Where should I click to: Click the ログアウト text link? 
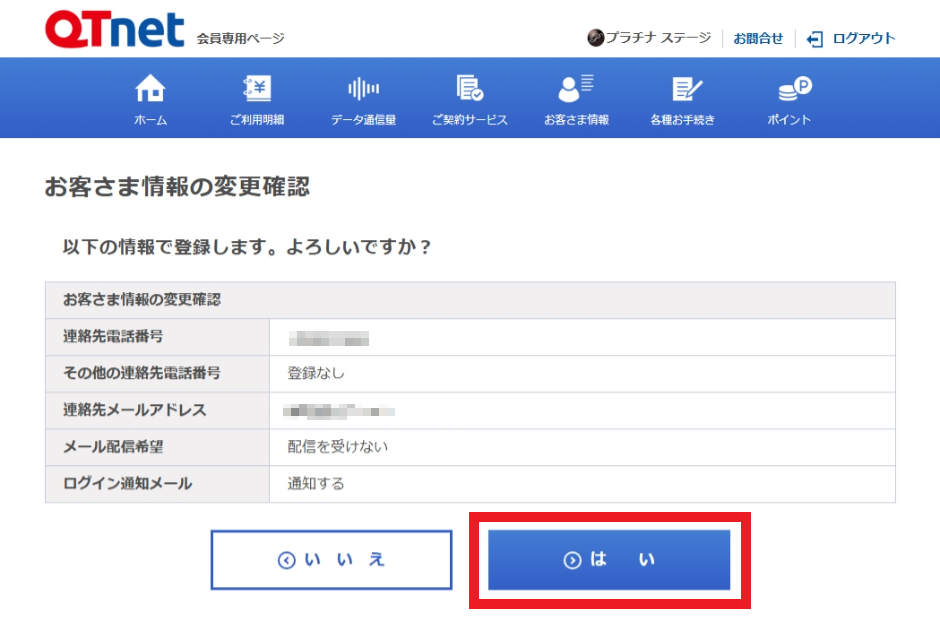864,39
